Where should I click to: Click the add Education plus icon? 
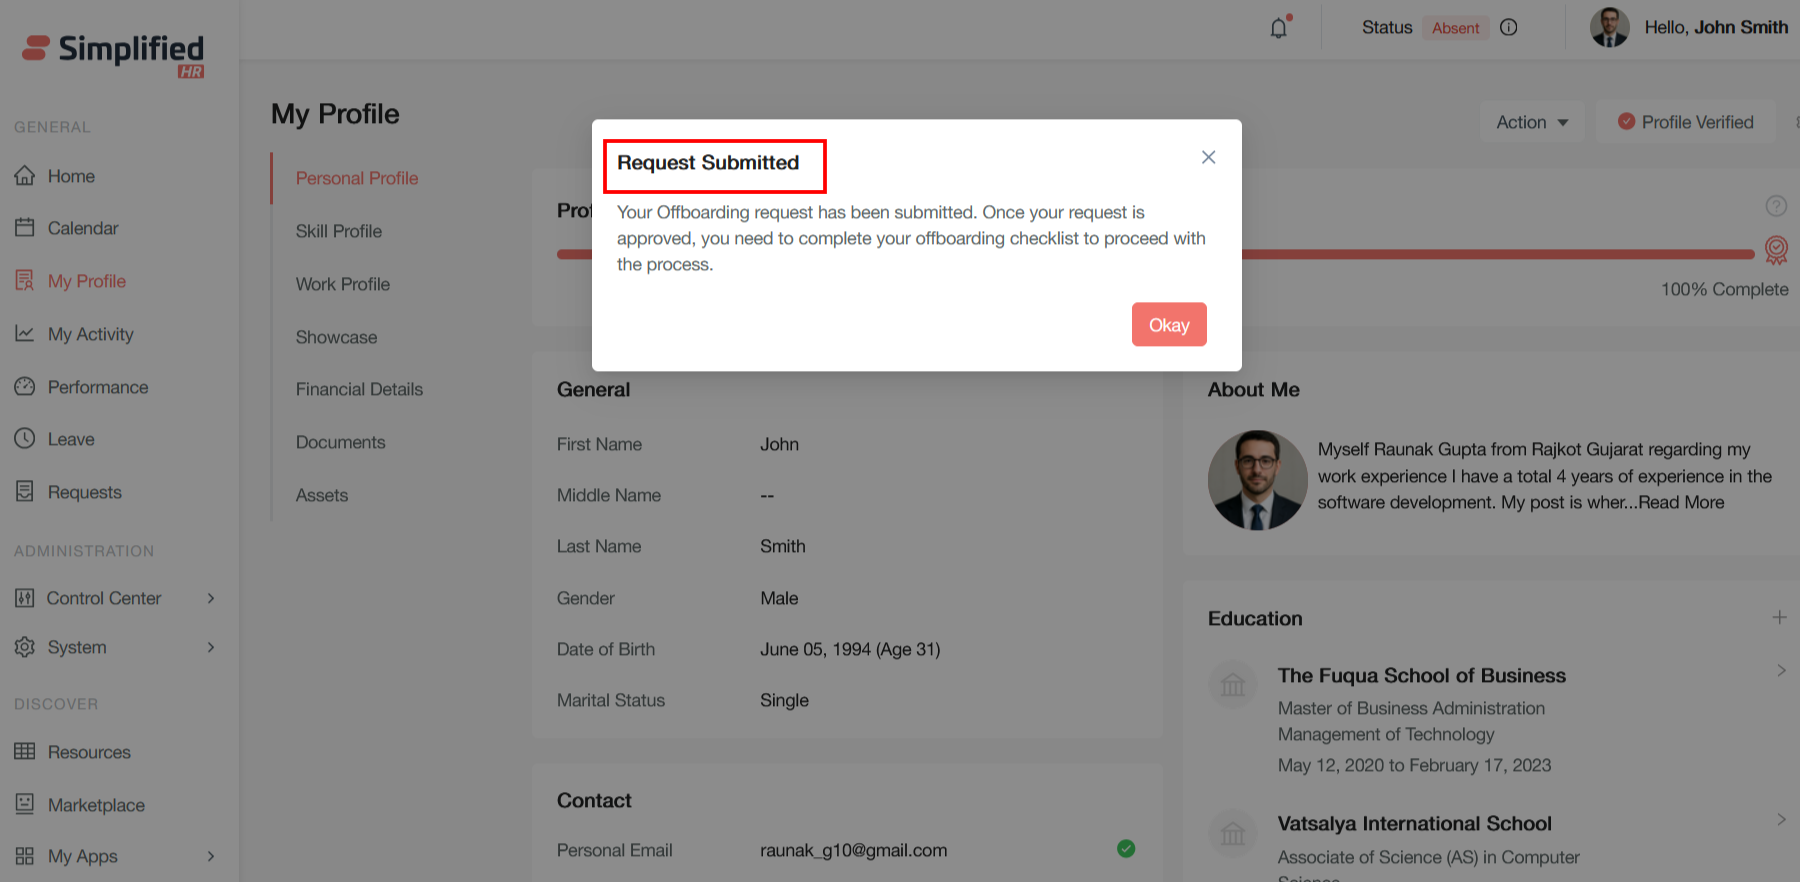tap(1779, 618)
